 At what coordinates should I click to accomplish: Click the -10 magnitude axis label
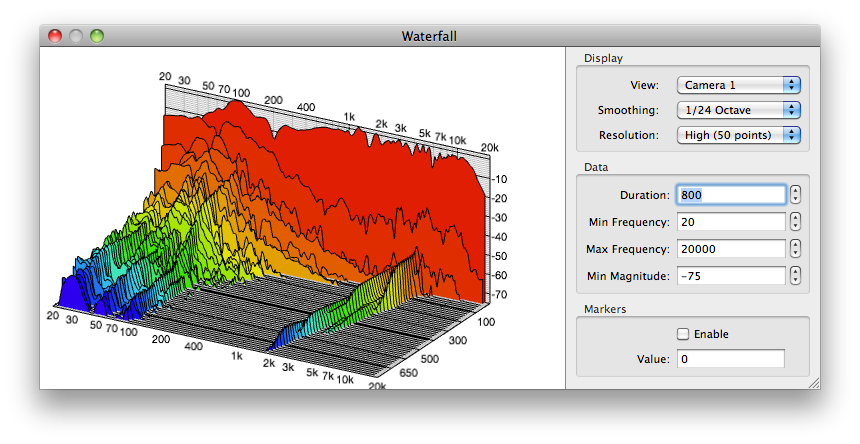[499, 179]
